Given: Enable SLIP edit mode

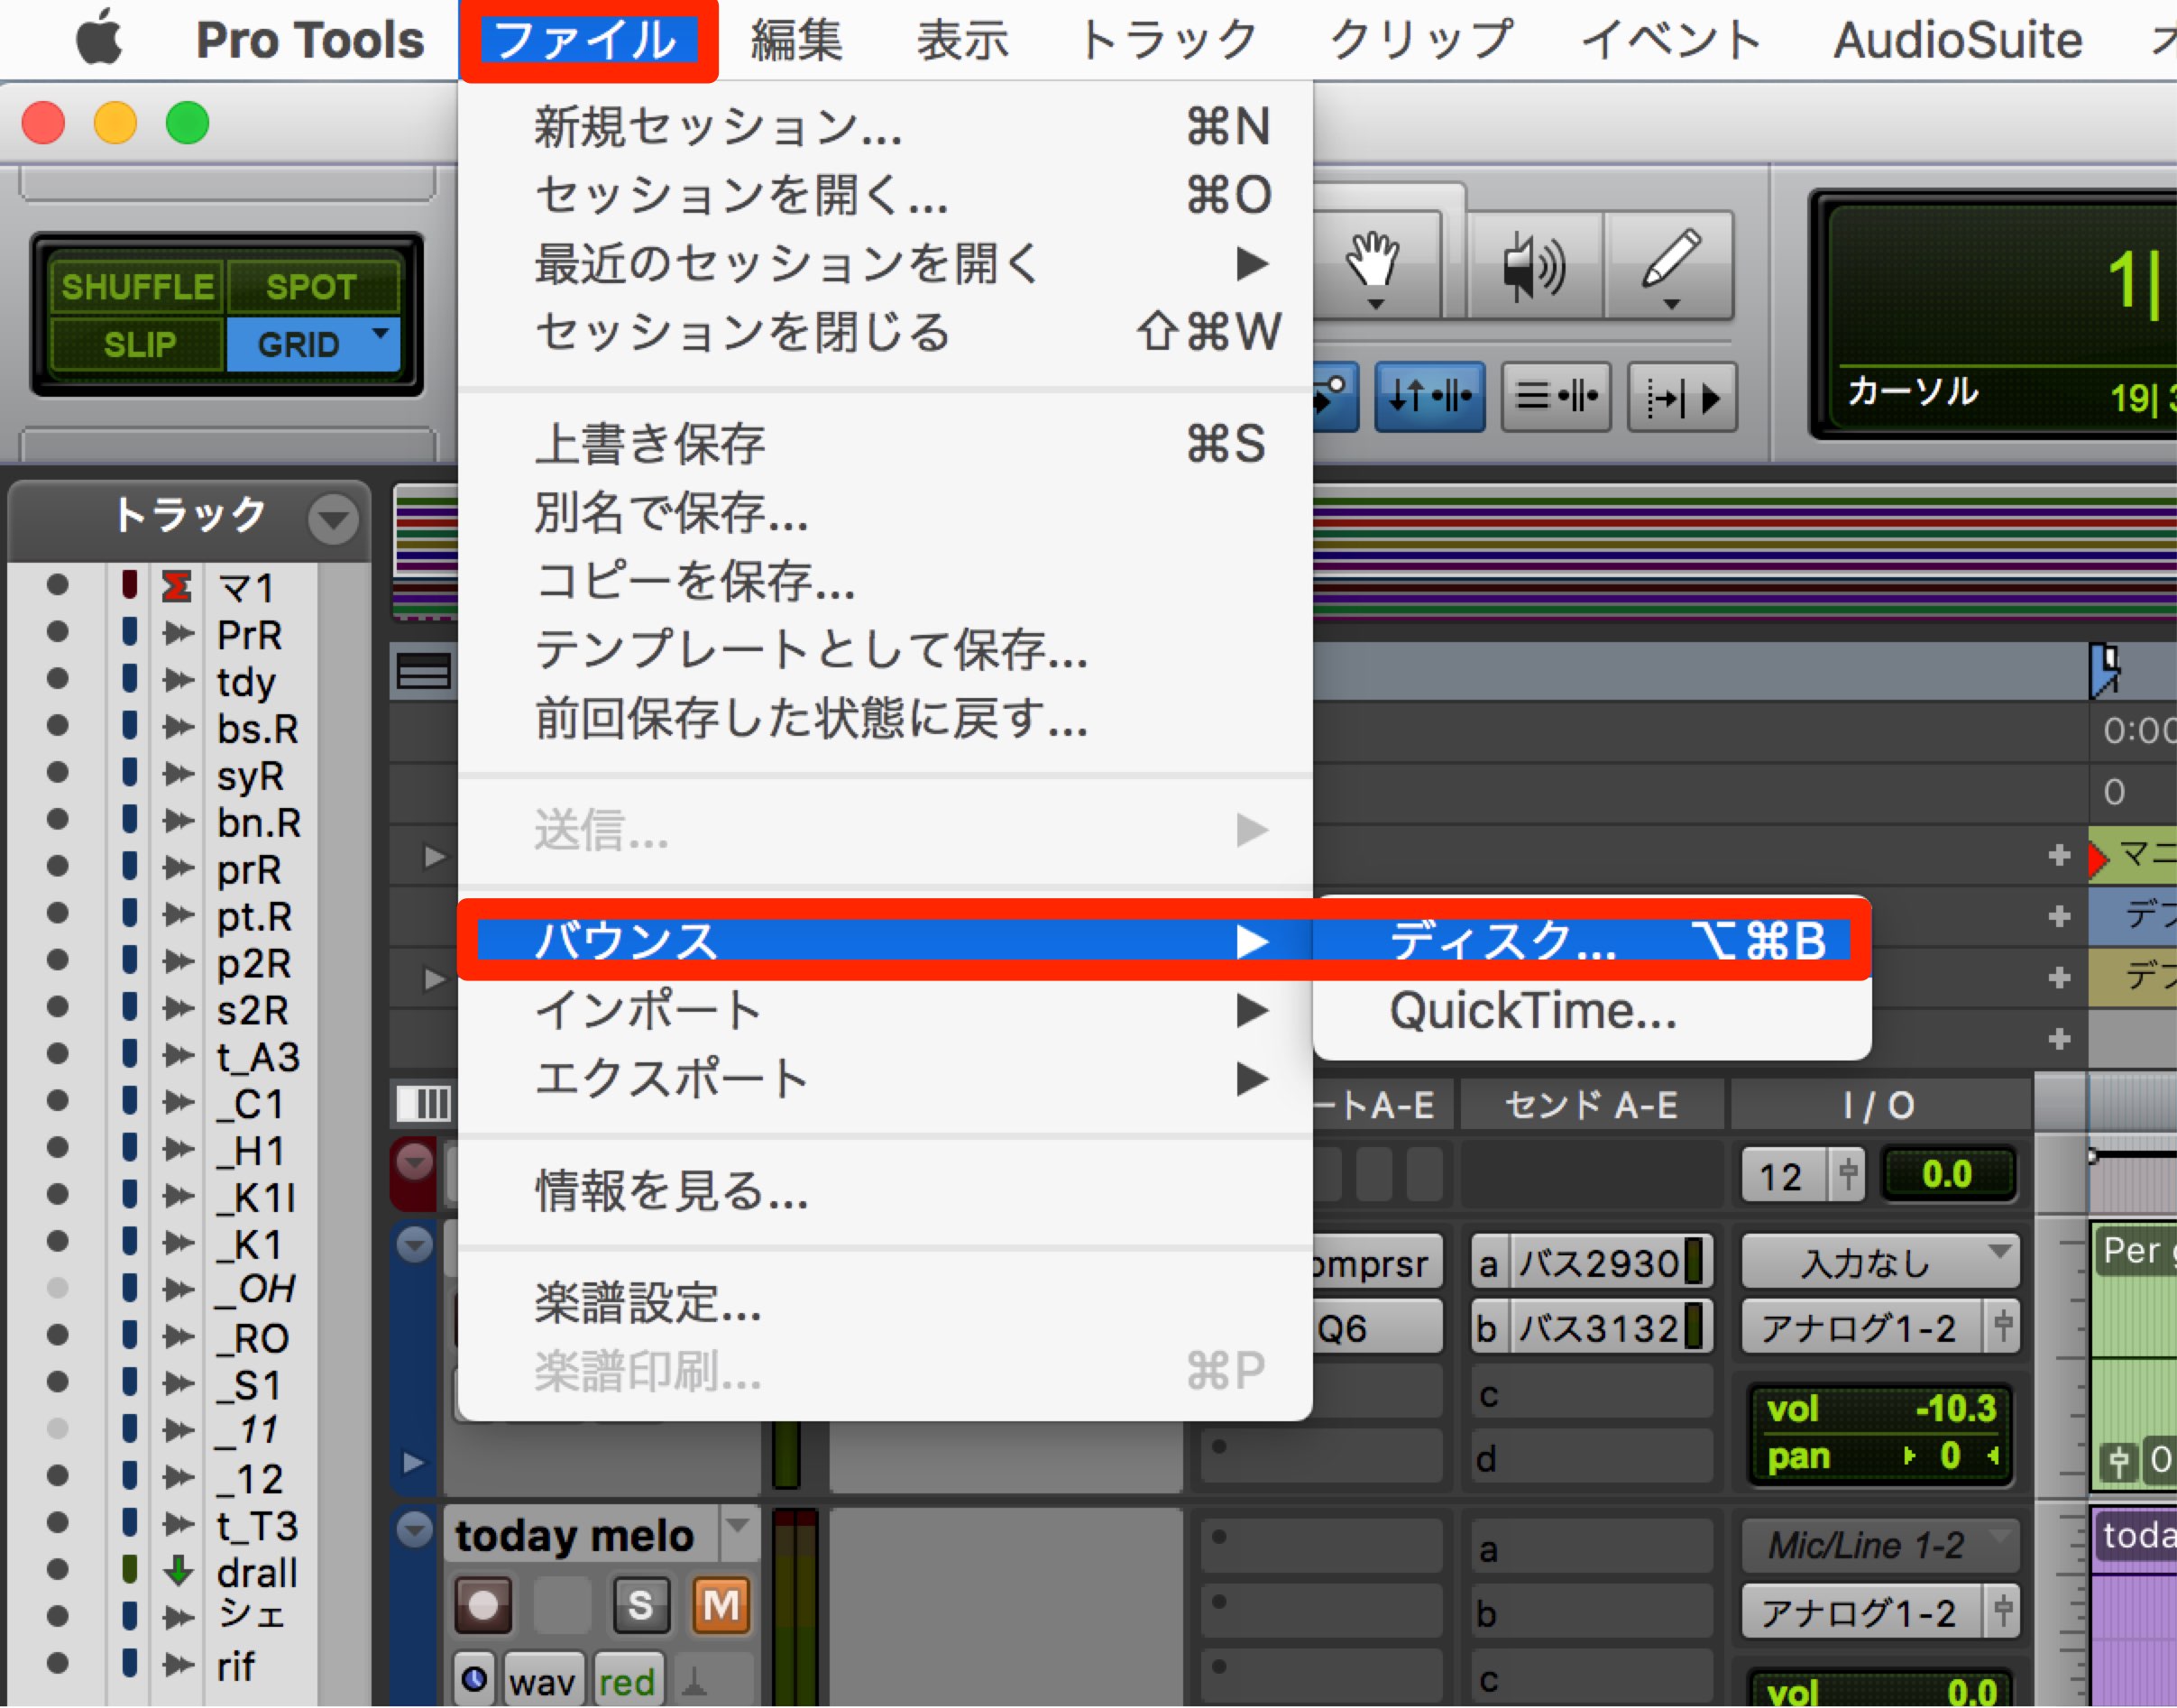Looking at the screenshot, I should pyautogui.click(x=139, y=345).
